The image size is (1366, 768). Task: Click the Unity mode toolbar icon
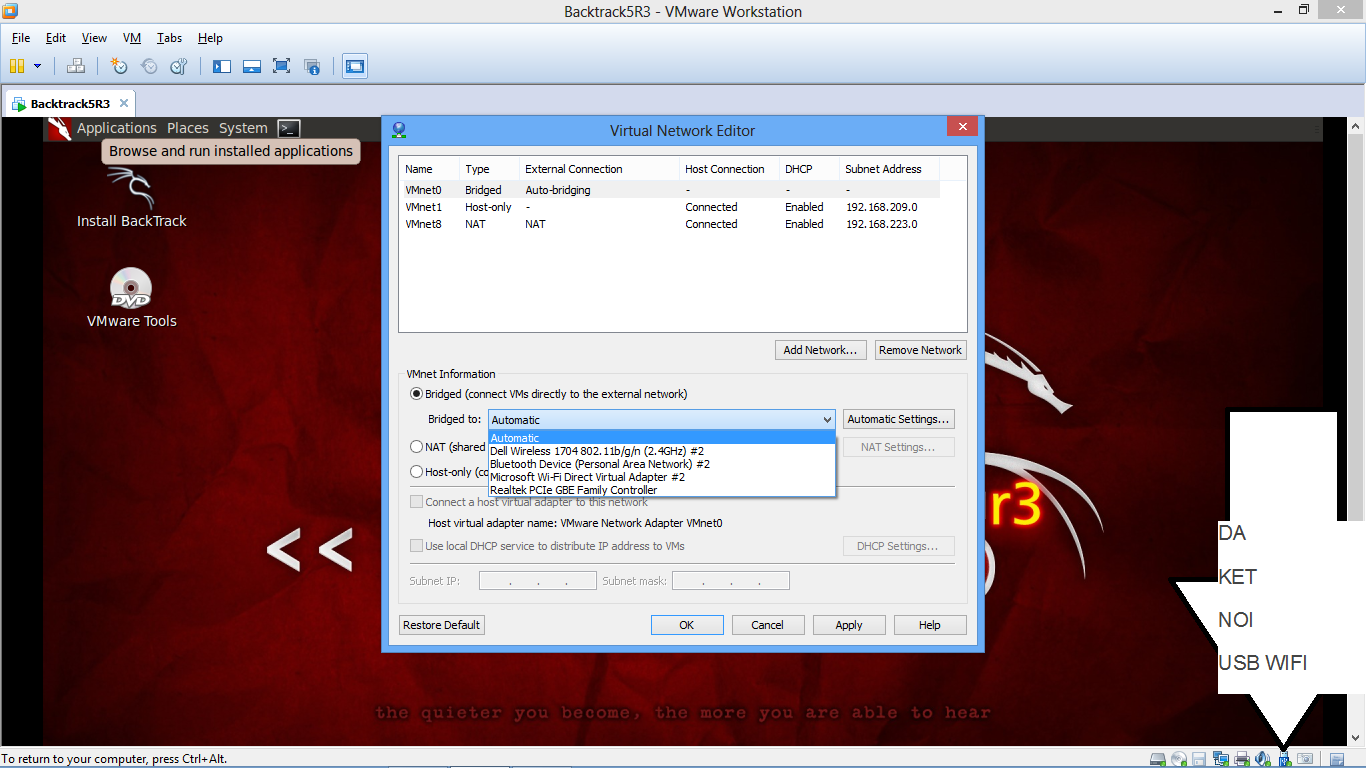point(312,66)
